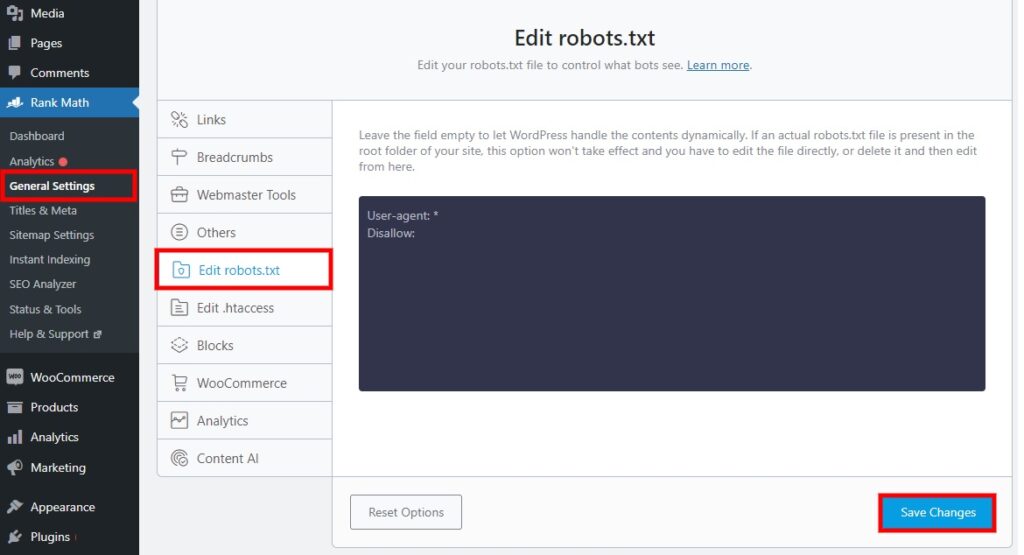Open Instant Indexing settings

pyautogui.click(x=50, y=259)
